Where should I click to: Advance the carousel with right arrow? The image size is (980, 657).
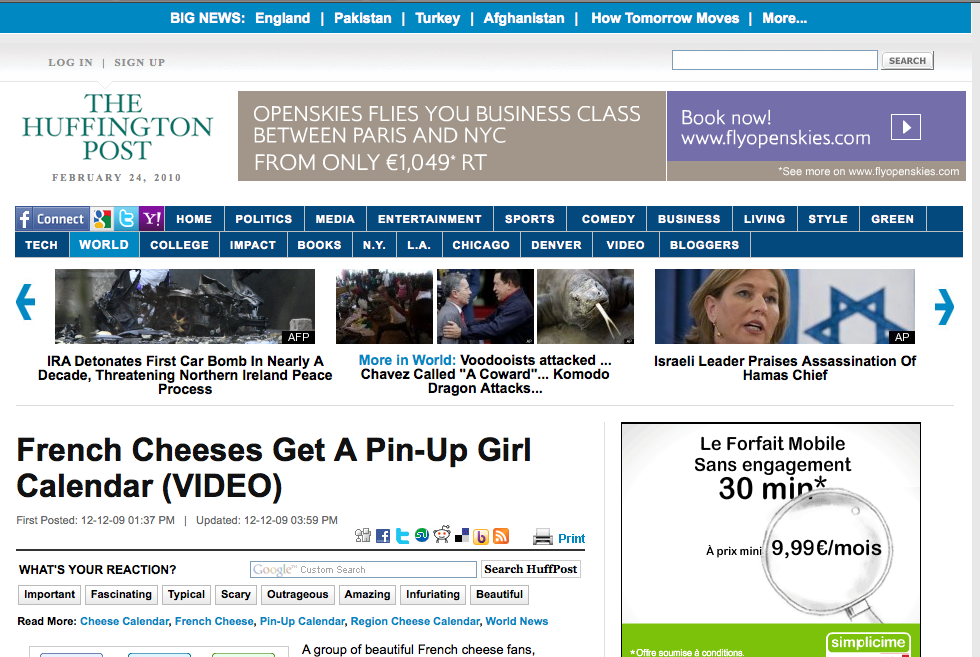coord(943,307)
